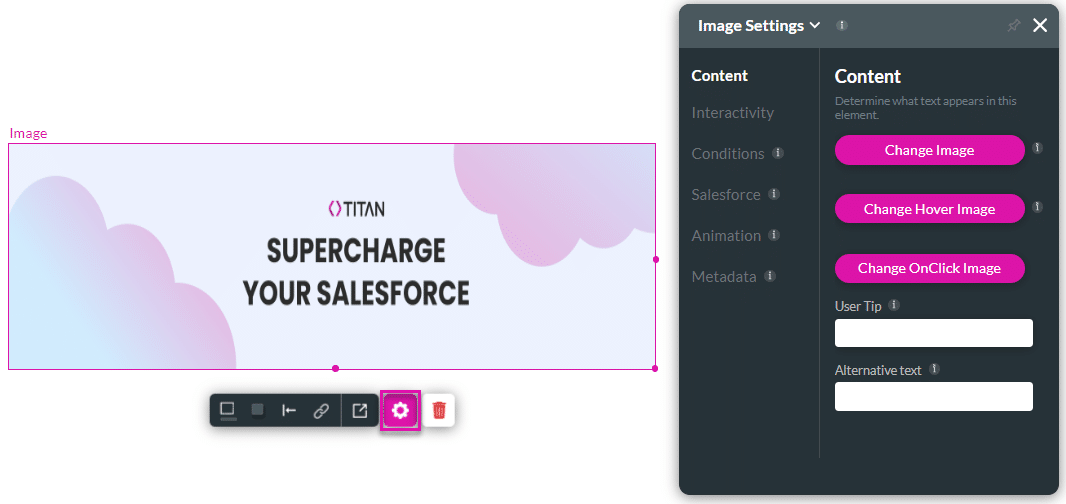Click the bottom-right corner resize handle
Viewport: 1066px width, 504px height.
pyautogui.click(x=655, y=369)
